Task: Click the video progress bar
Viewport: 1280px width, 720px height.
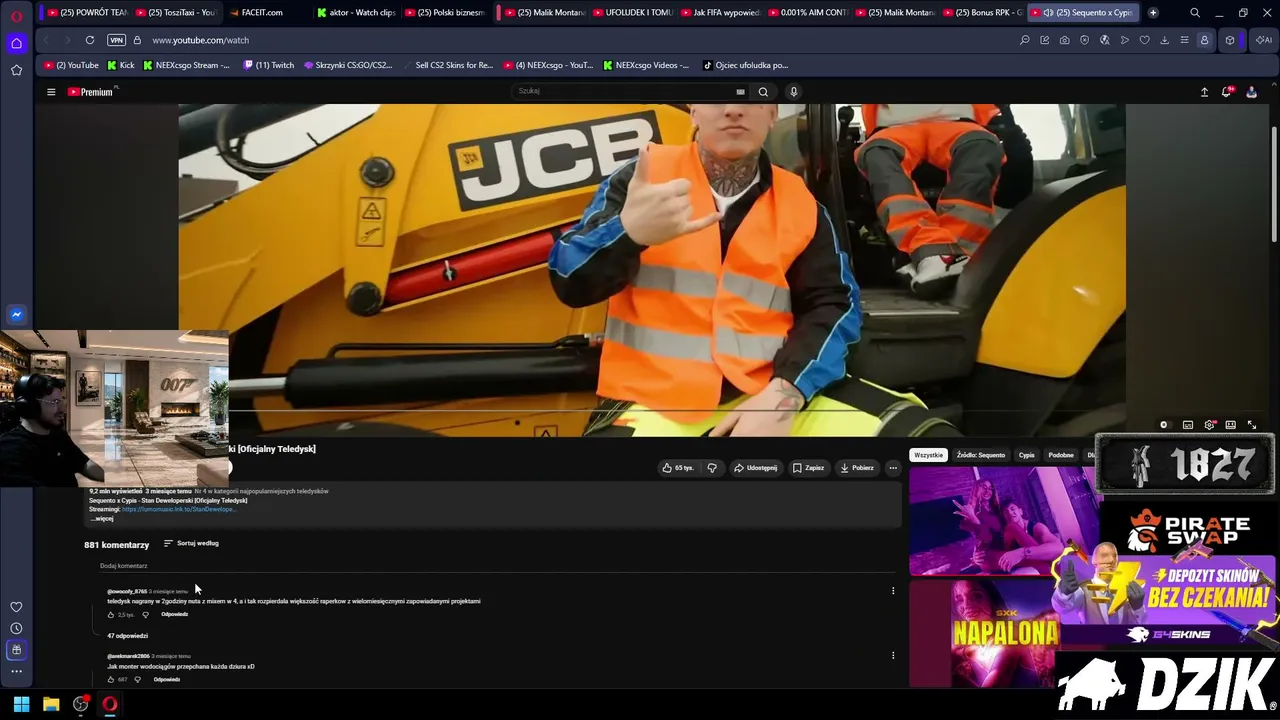Action: point(652,411)
